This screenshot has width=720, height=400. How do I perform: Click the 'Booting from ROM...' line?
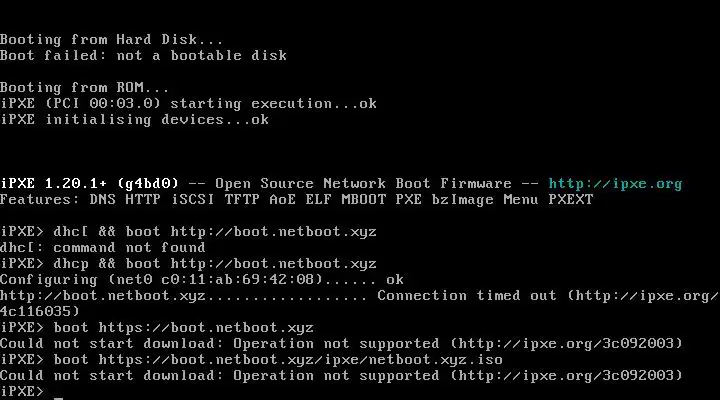tap(84, 87)
